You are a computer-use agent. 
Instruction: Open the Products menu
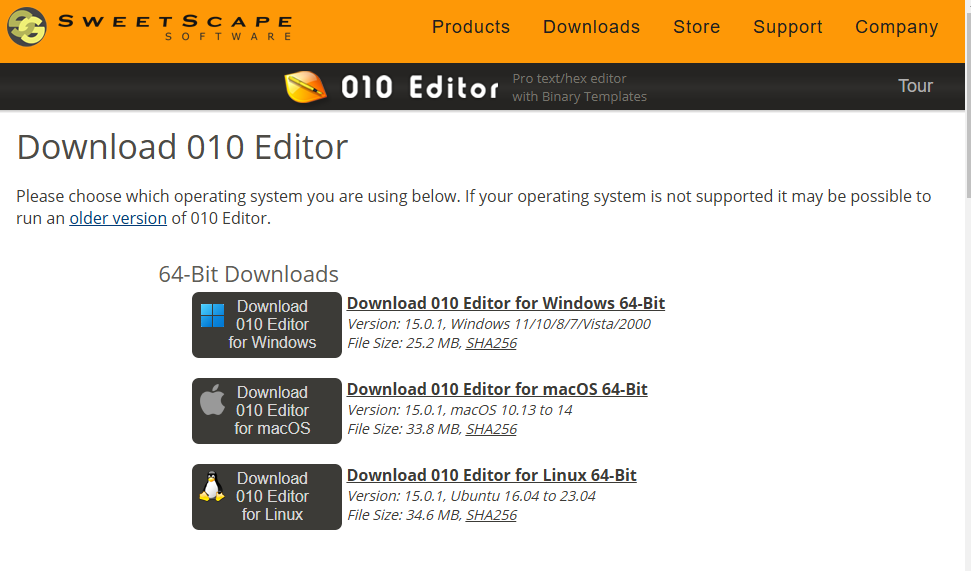471,27
